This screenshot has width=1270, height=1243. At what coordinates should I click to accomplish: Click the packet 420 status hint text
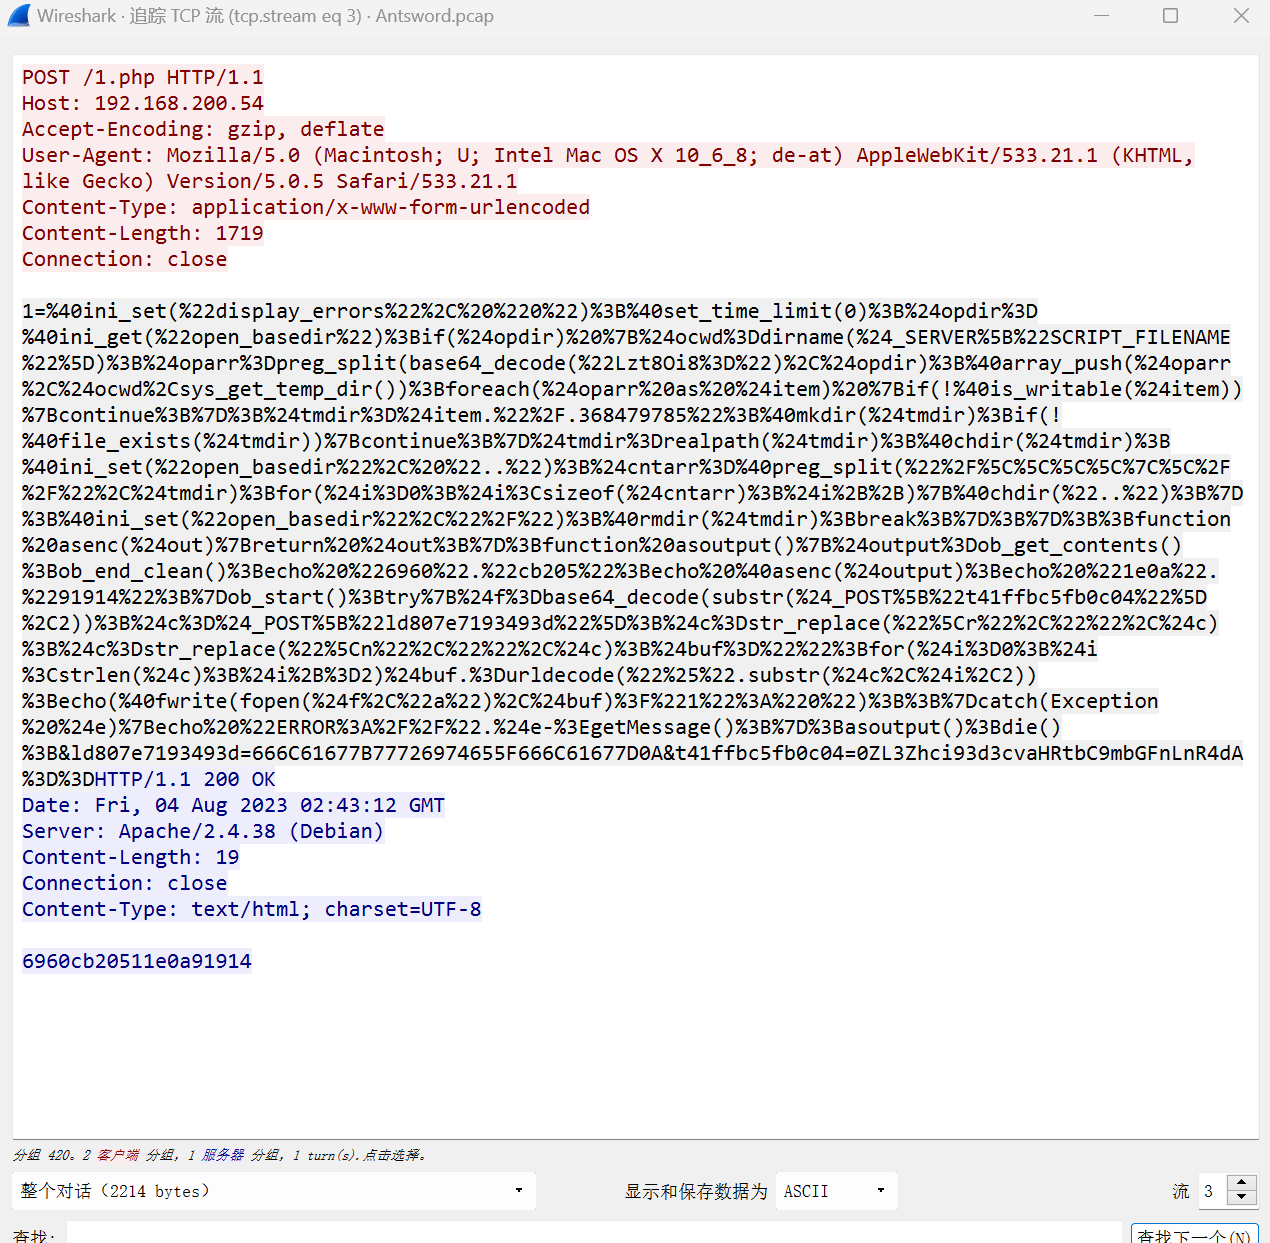pos(220,1155)
